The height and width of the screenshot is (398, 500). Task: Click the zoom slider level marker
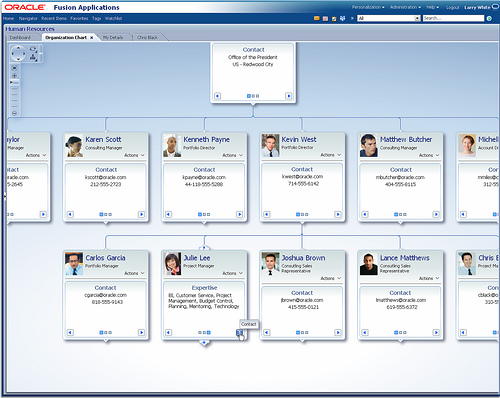[14, 82]
